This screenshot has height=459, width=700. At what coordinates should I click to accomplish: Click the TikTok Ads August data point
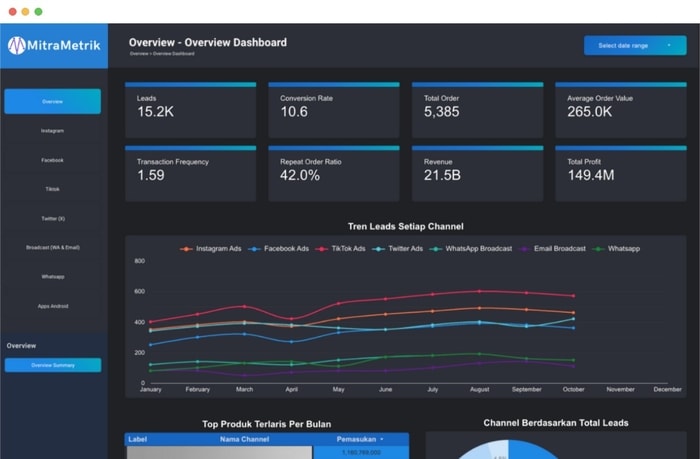(x=479, y=291)
